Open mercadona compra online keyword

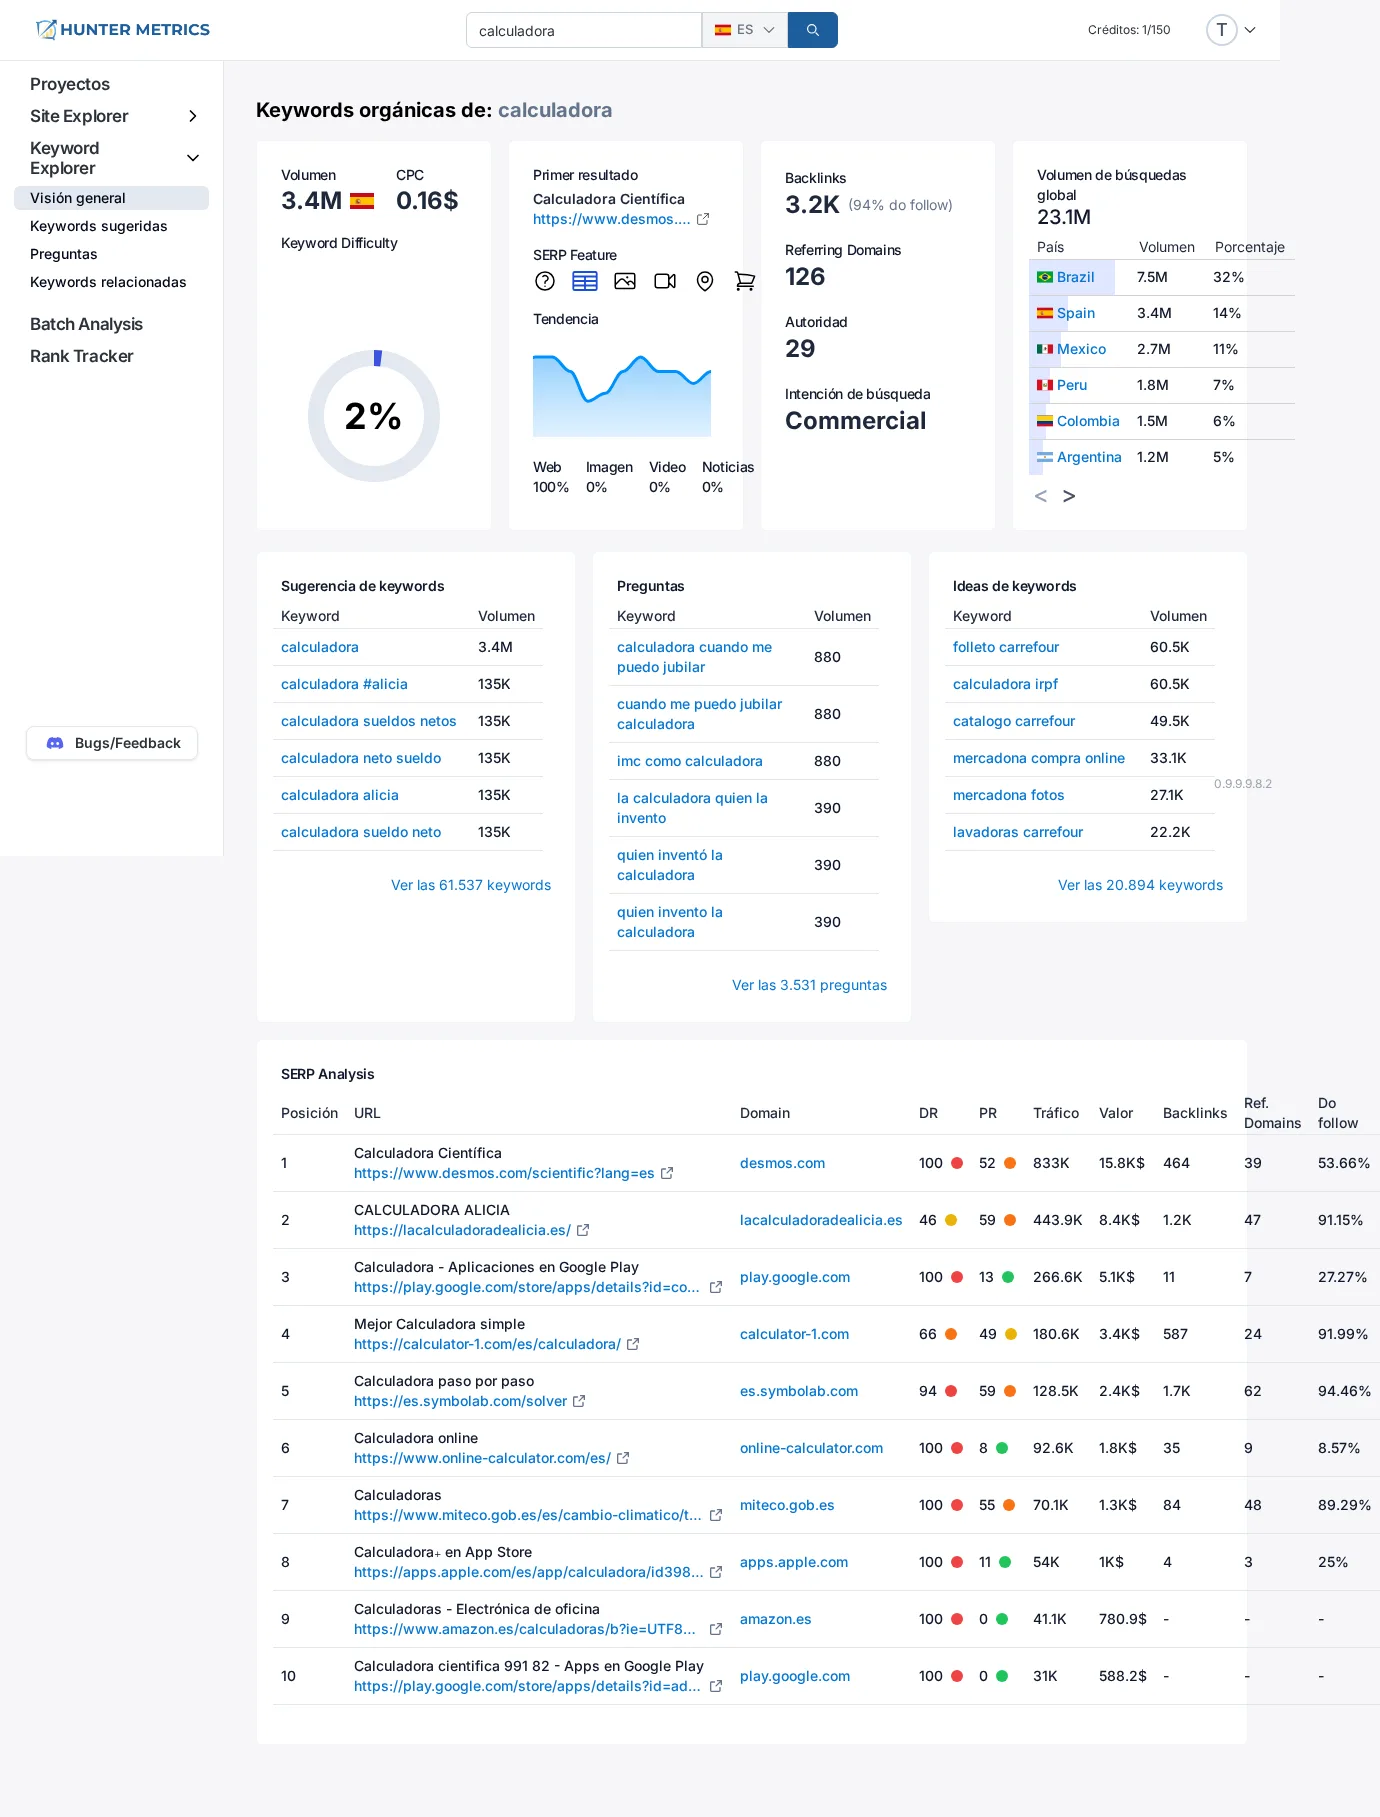[x=1039, y=758]
